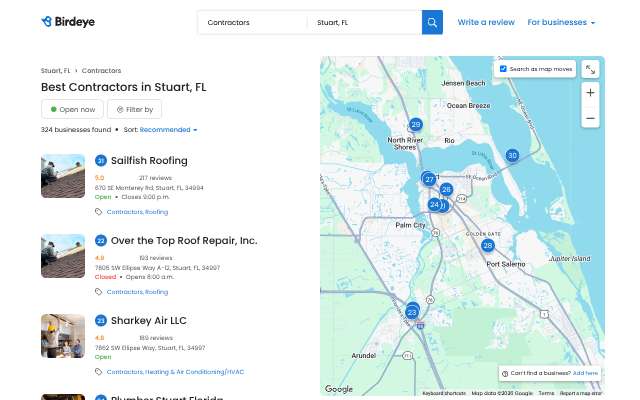Screen dimensions: 640x400
Task: Open Contractors, Roofing tags under Over the Top
Action: point(138,292)
